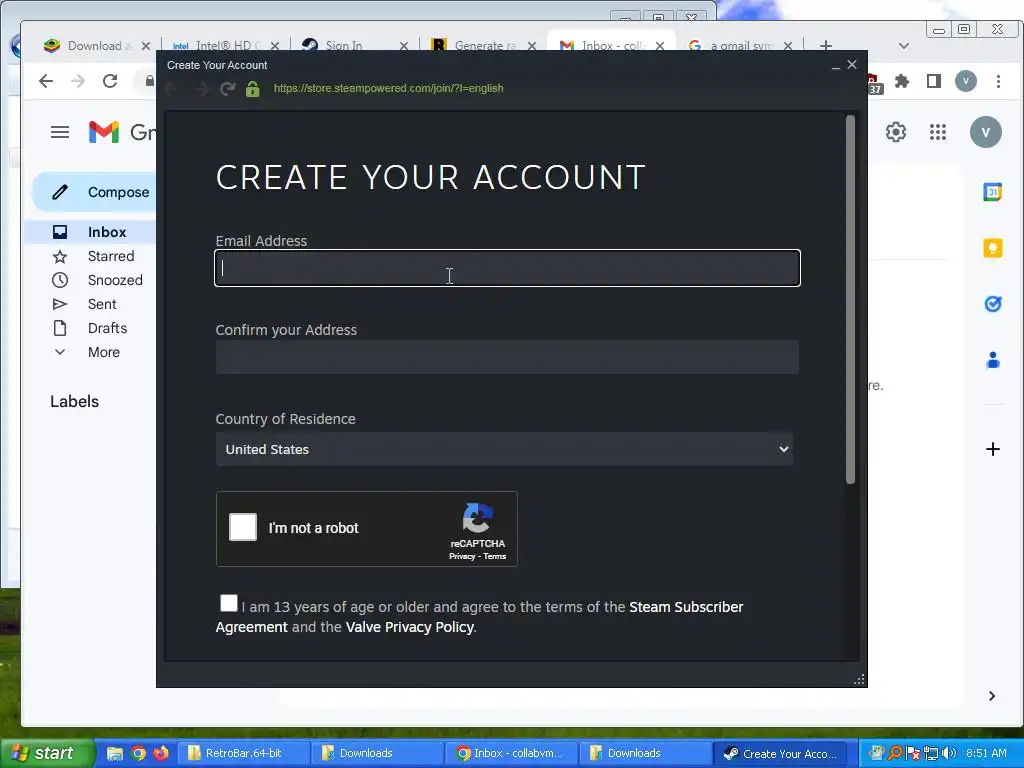Open the Chrome tab search dropdown
The width and height of the screenshot is (1024, 768).
[x=904, y=46]
